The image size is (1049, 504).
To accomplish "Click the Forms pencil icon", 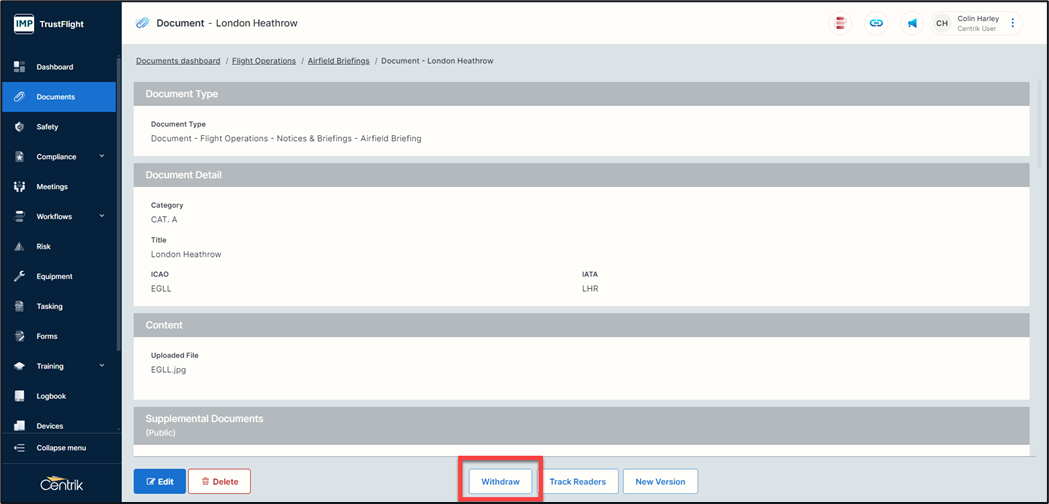I will pos(19,336).
